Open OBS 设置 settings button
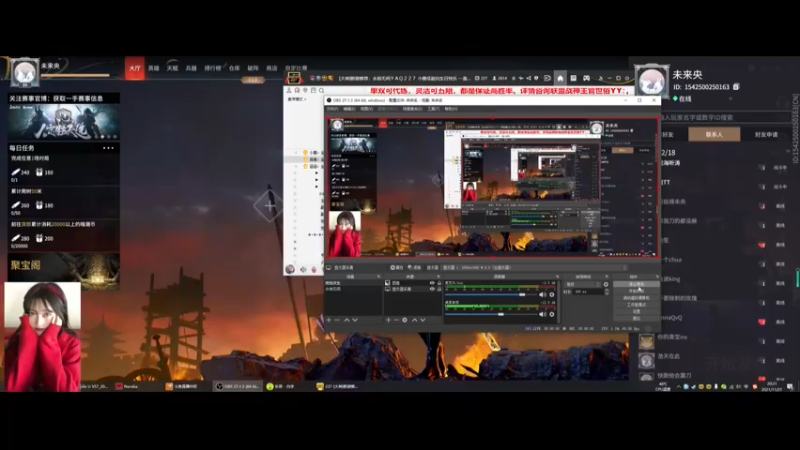The height and width of the screenshot is (450, 800). click(636, 311)
